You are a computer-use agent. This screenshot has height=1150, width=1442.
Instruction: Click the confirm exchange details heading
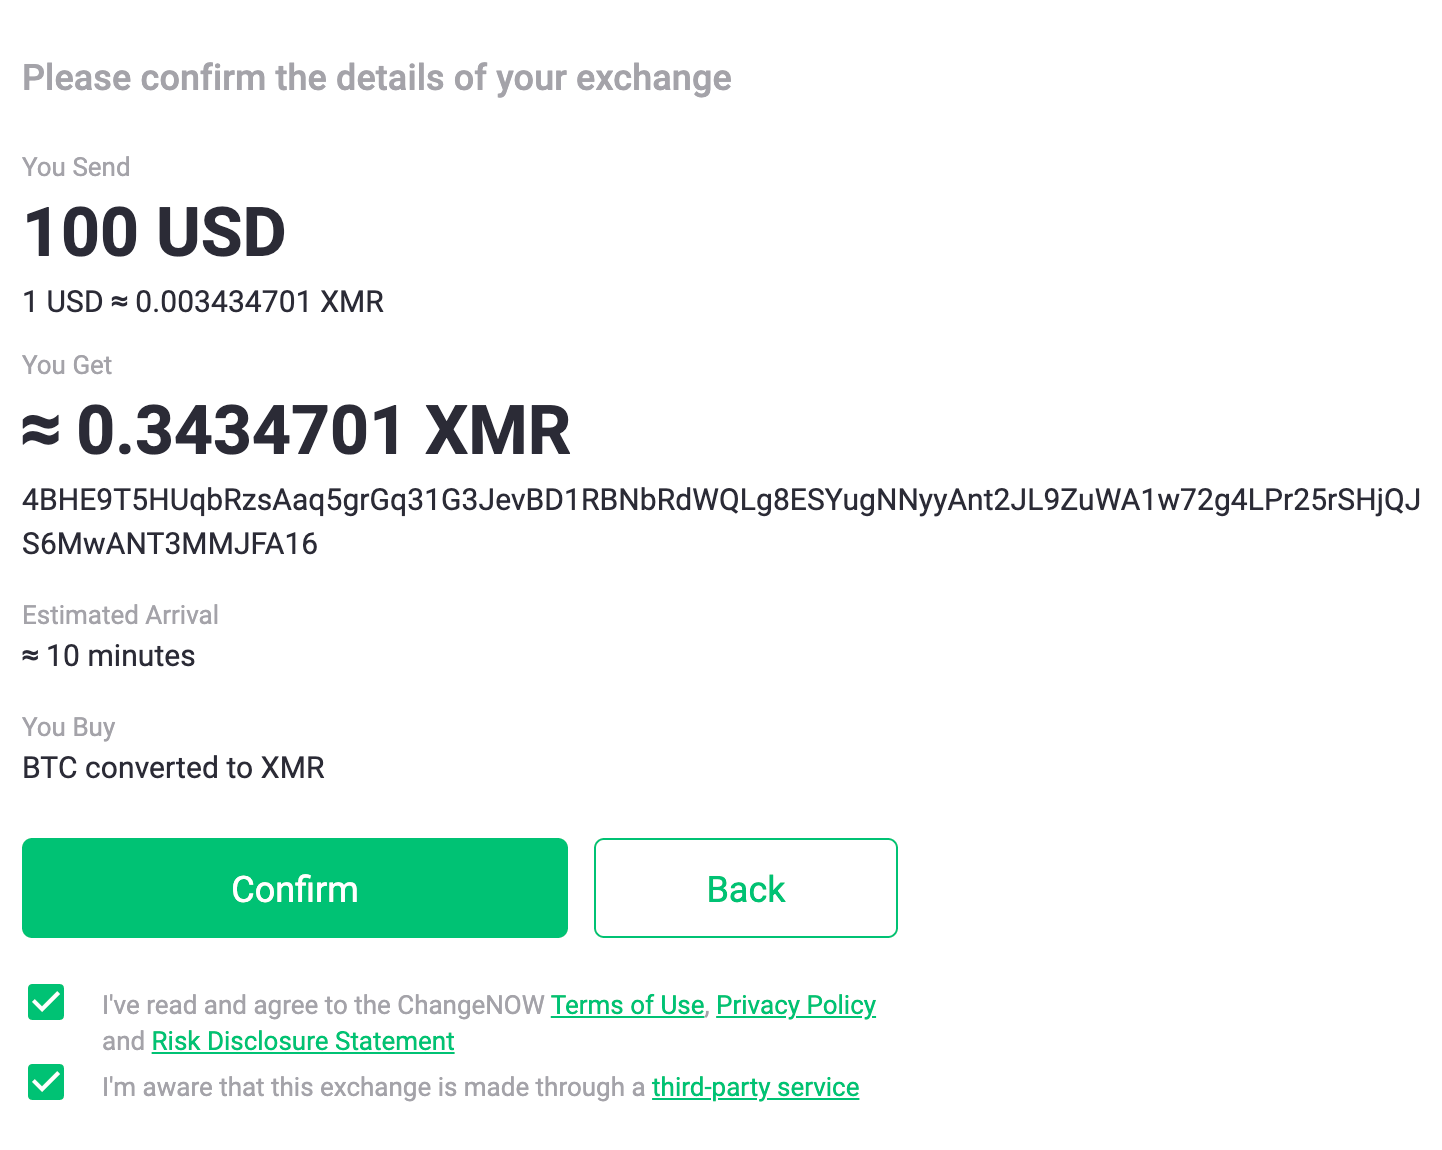point(376,78)
